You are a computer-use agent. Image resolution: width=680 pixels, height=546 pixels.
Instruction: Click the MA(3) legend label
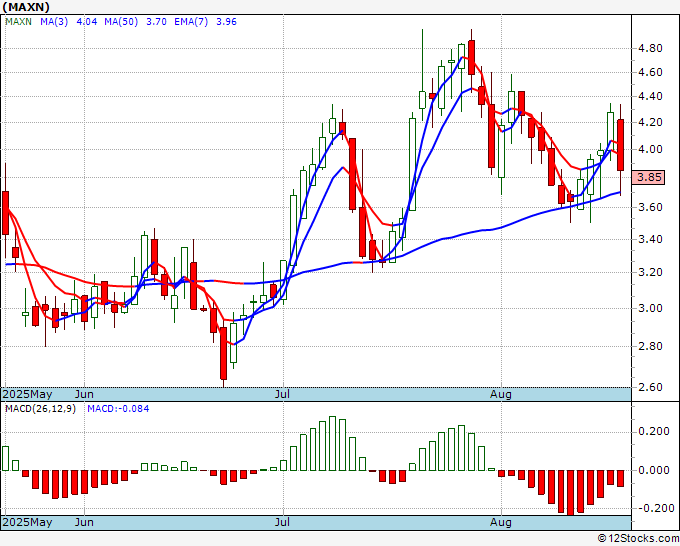click(54, 22)
